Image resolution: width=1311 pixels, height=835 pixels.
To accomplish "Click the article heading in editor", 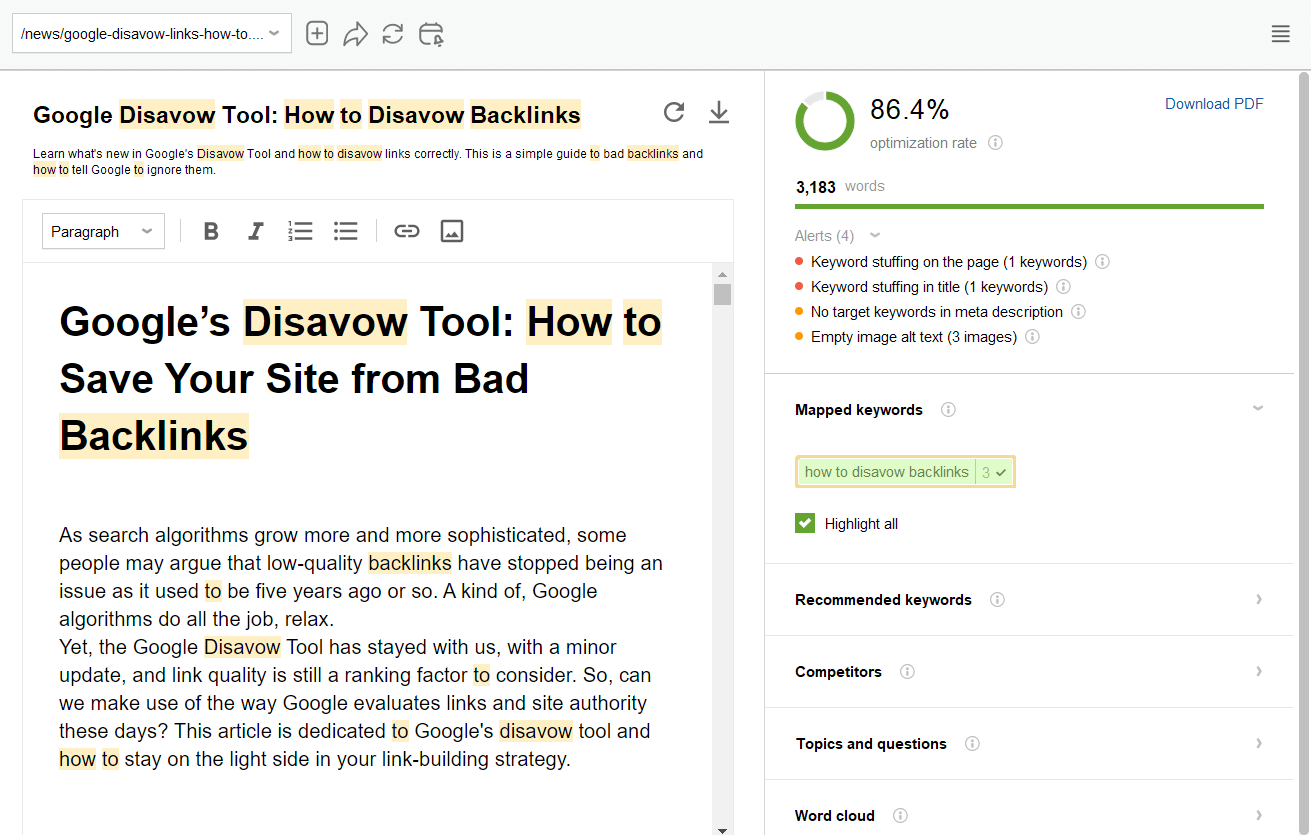I will click(360, 379).
